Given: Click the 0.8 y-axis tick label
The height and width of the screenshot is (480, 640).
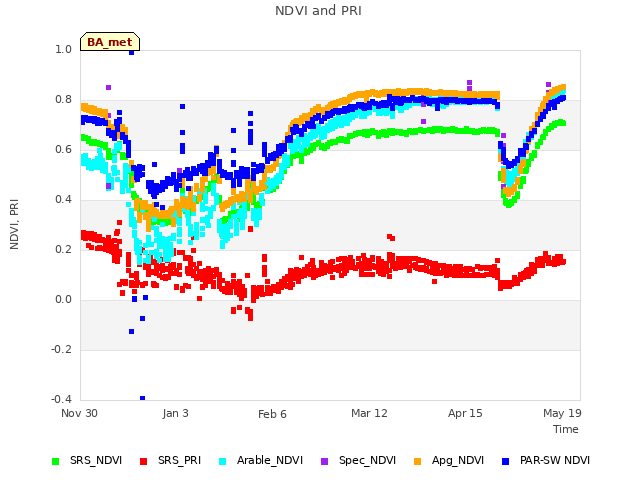Looking at the screenshot, I should click(63, 100).
